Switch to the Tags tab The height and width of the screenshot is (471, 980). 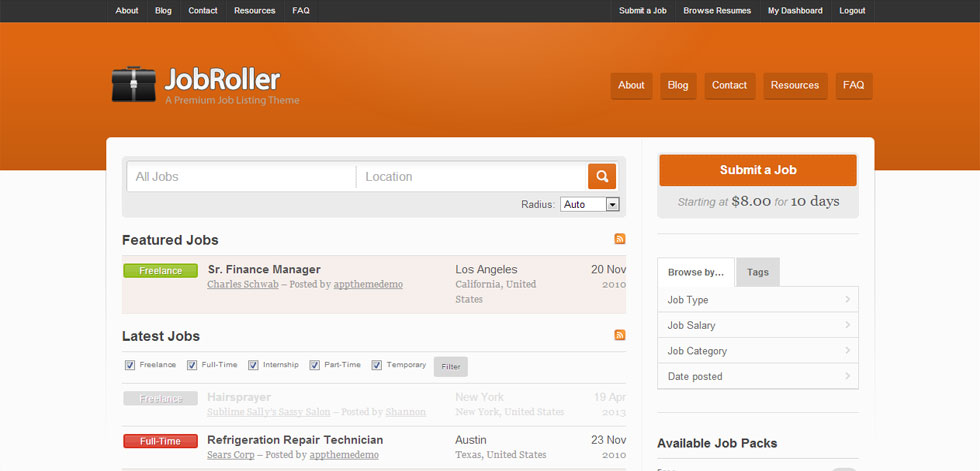click(x=758, y=272)
